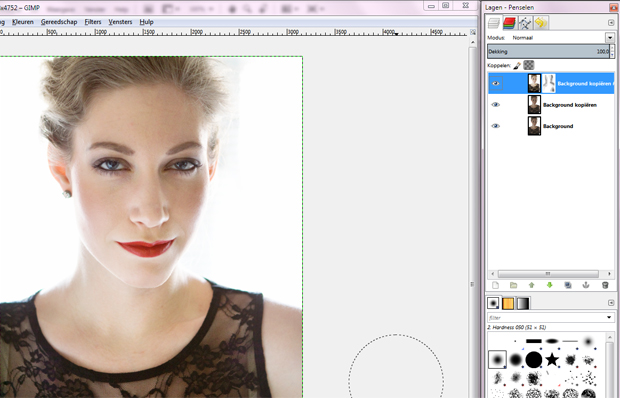Viewport: 620px width, 398px height.
Task: Switch to the Layers tab icon
Action: point(493,23)
